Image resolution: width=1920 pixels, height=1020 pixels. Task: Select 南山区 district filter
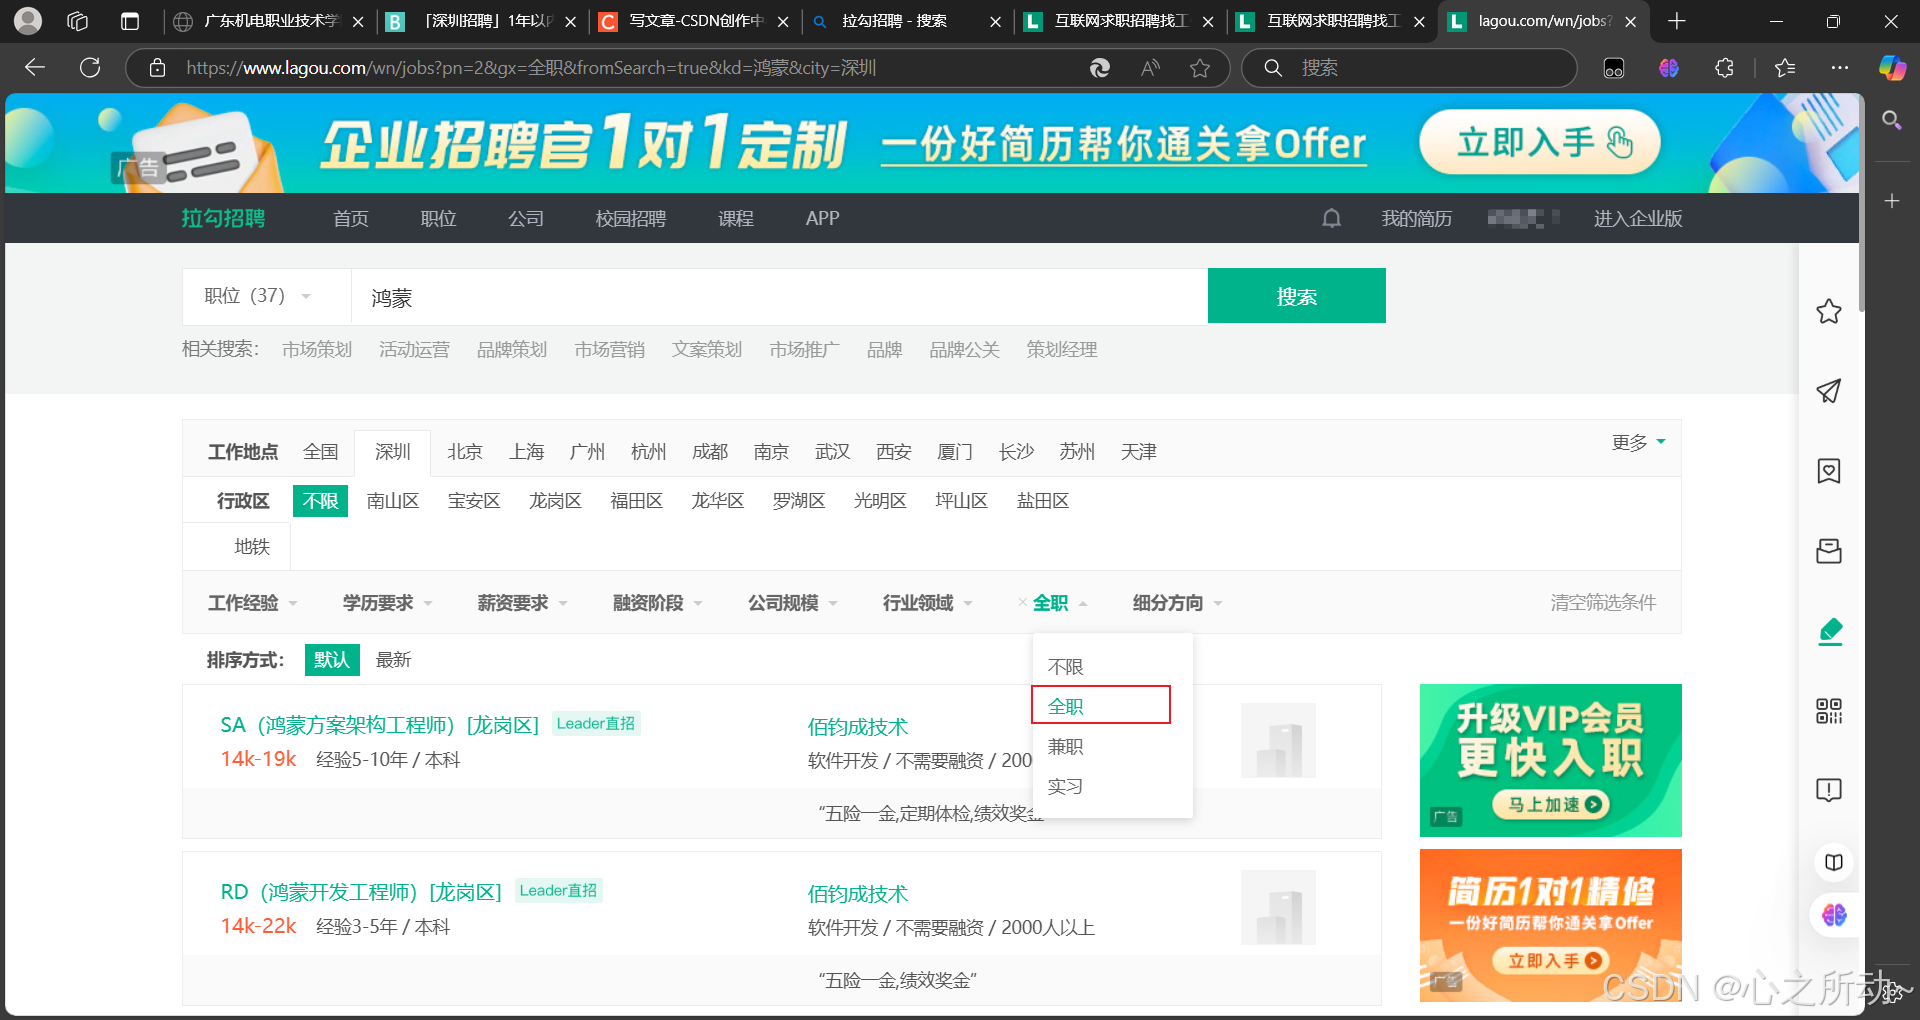(x=392, y=501)
